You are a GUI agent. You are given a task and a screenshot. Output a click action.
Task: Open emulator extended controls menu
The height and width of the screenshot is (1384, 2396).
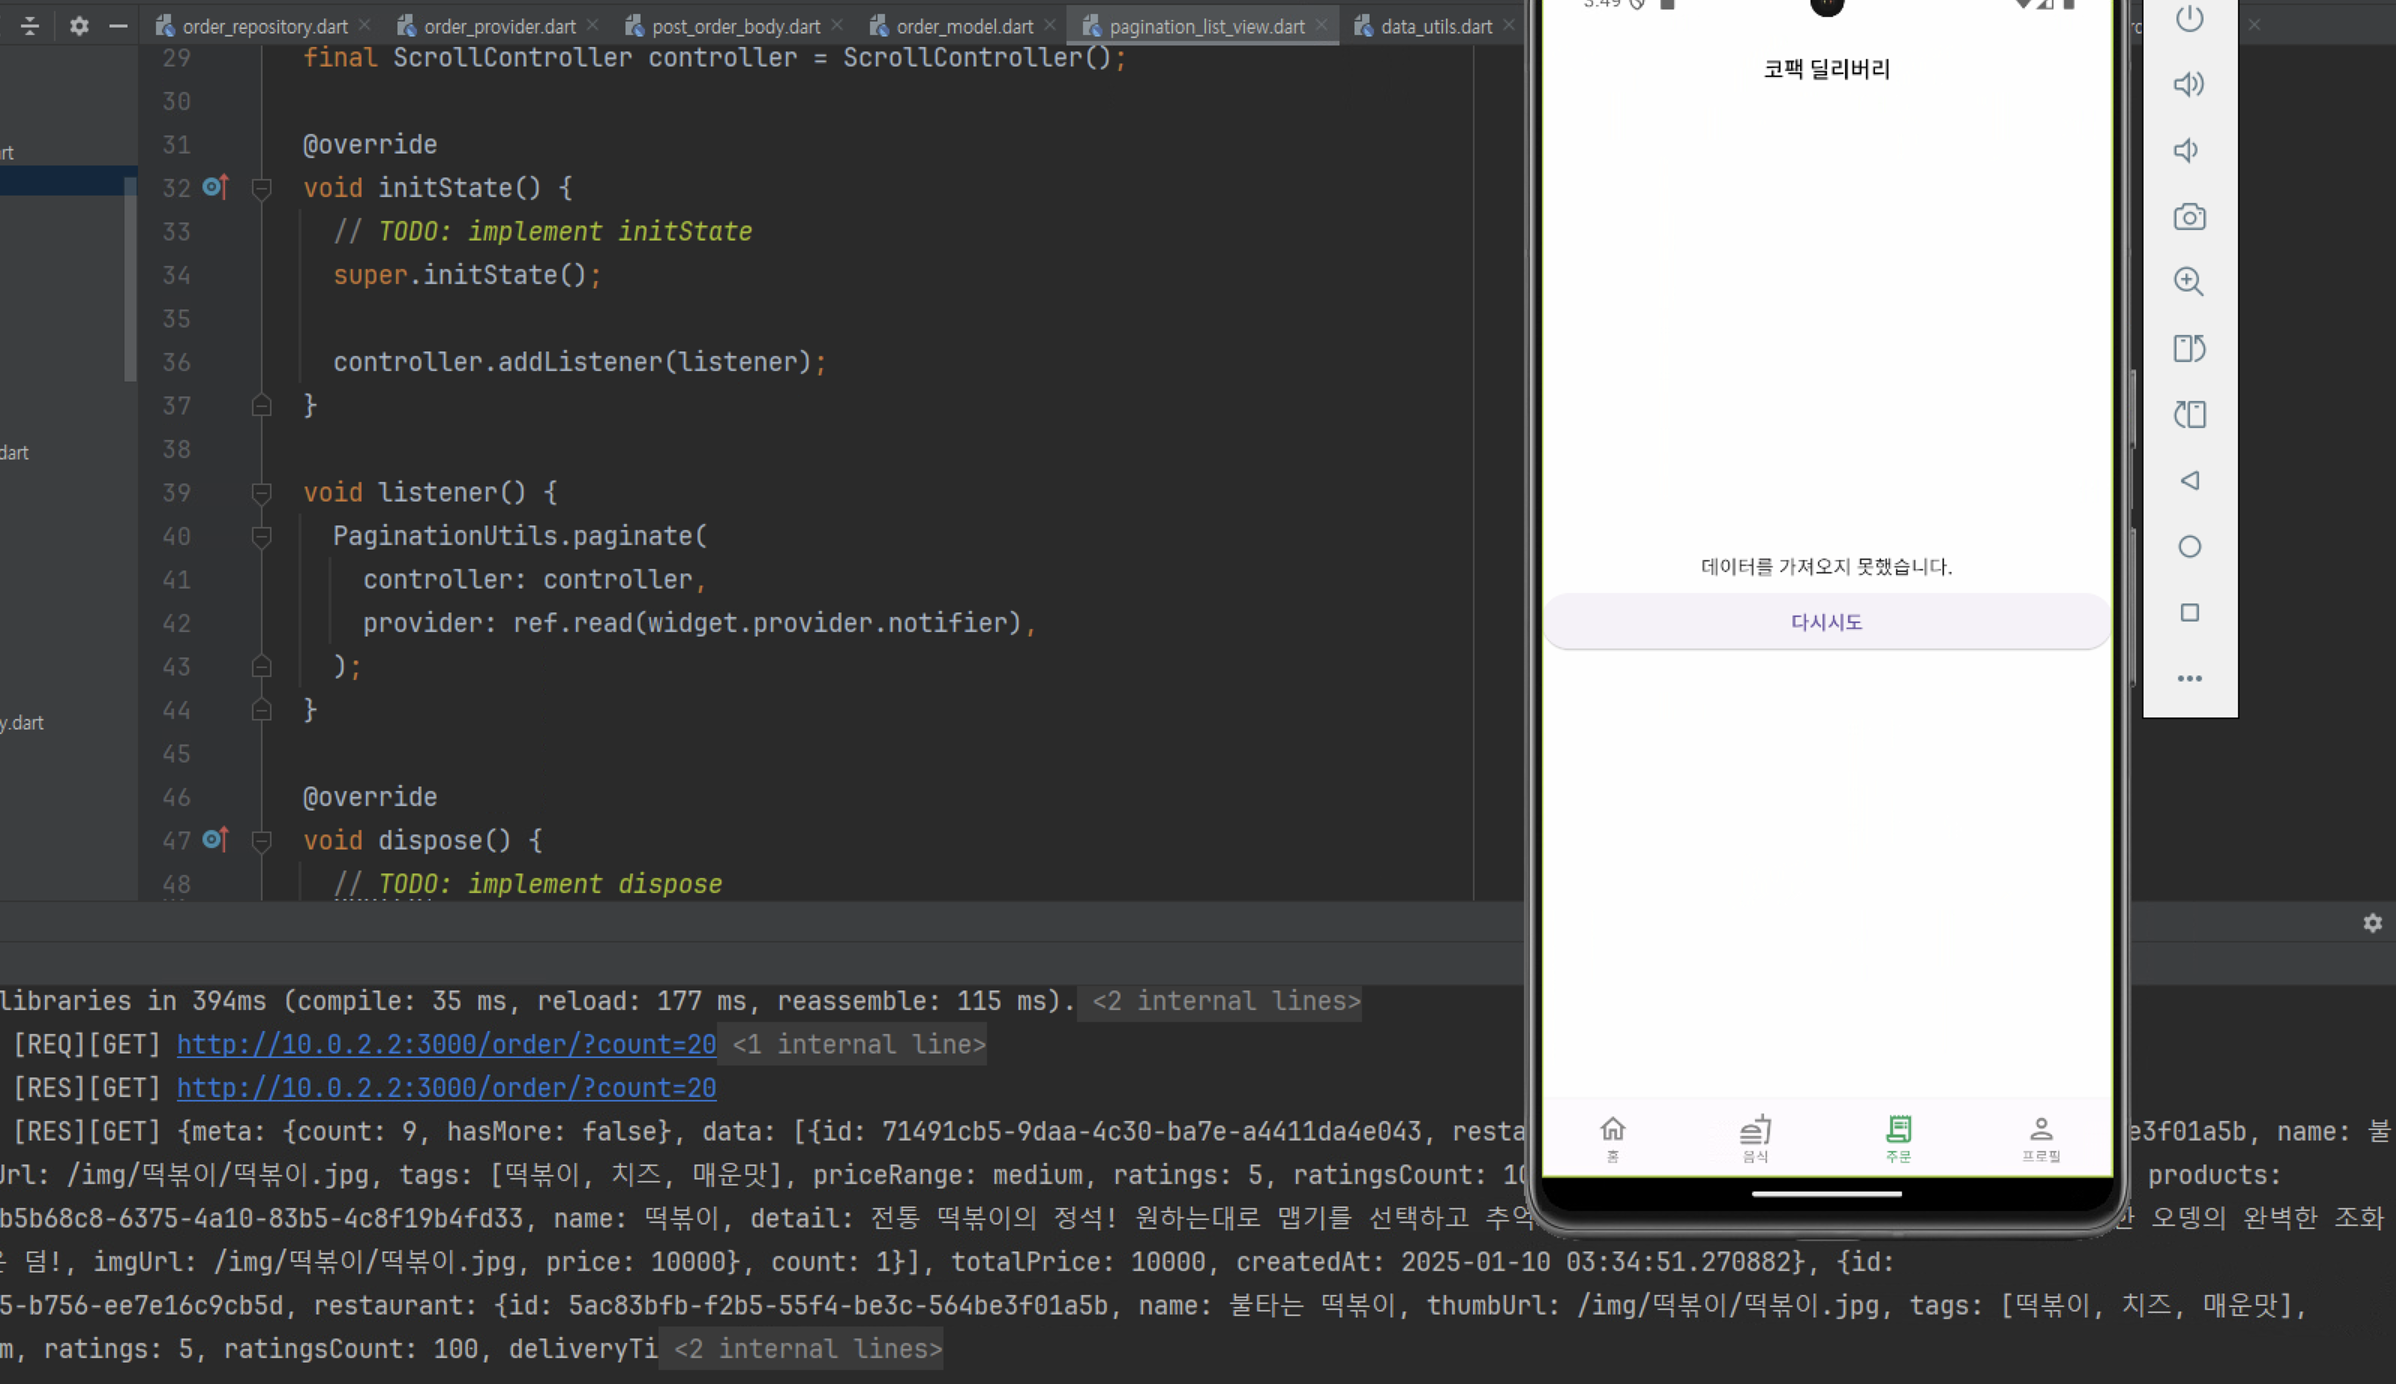click(x=2189, y=679)
